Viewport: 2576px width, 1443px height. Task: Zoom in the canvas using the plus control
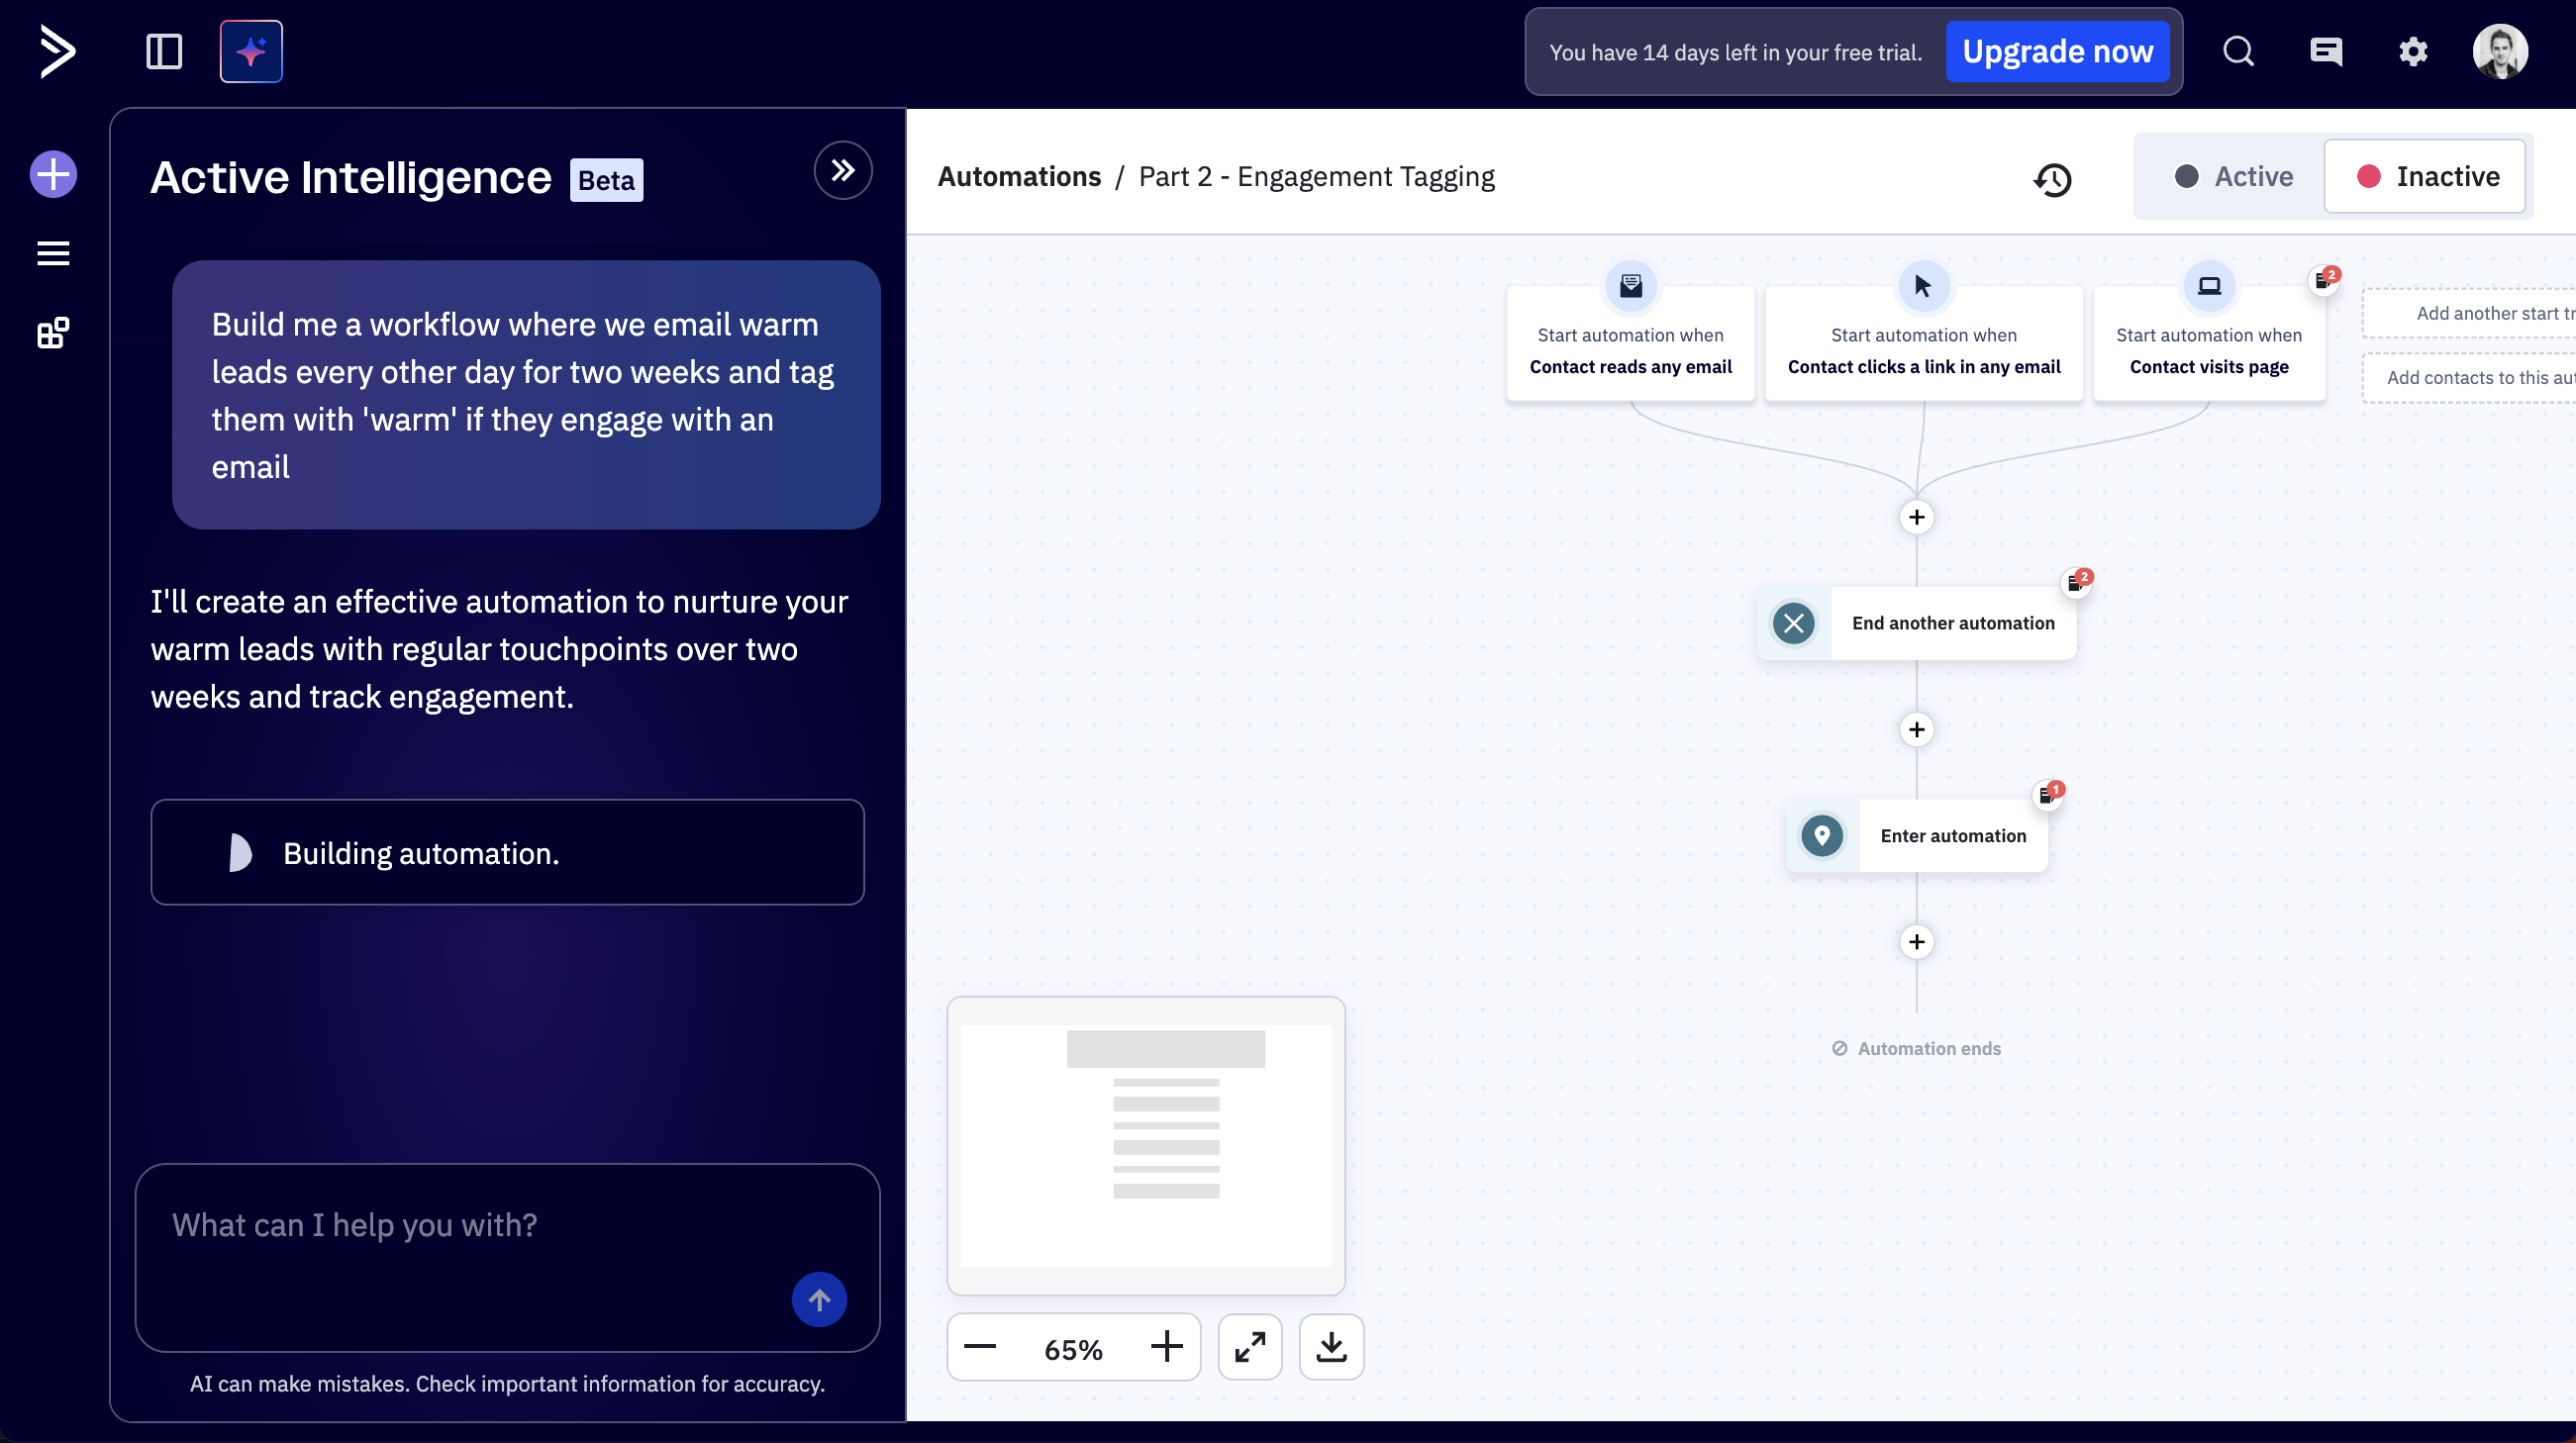click(x=1165, y=1347)
